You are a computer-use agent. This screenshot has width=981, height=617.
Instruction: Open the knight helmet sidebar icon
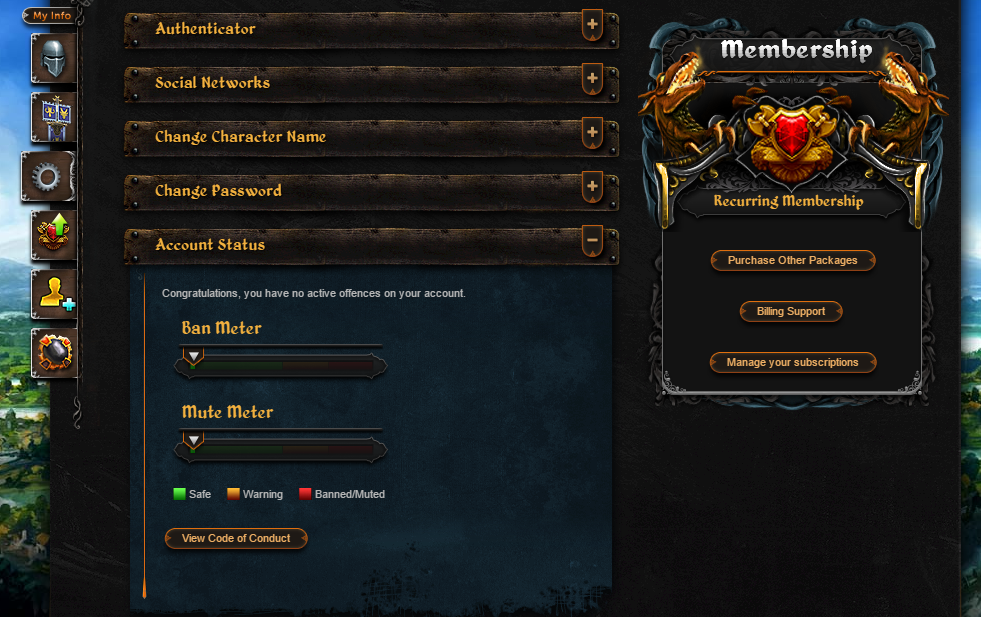click(x=54, y=58)
